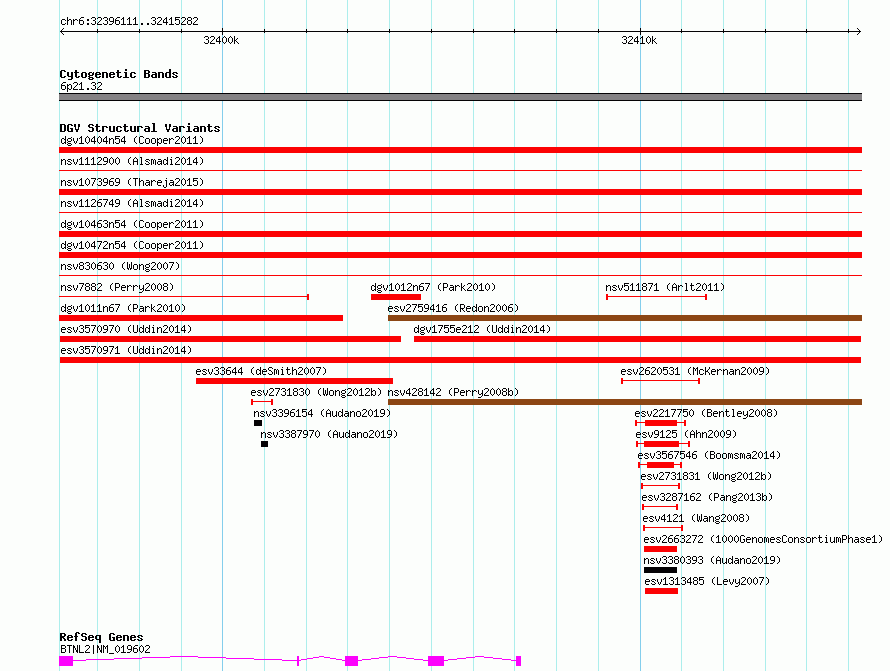Select esv3570970 (Uddin2014) label
Image resolution: width=890 pixels, height=671 pixels.
126,329
